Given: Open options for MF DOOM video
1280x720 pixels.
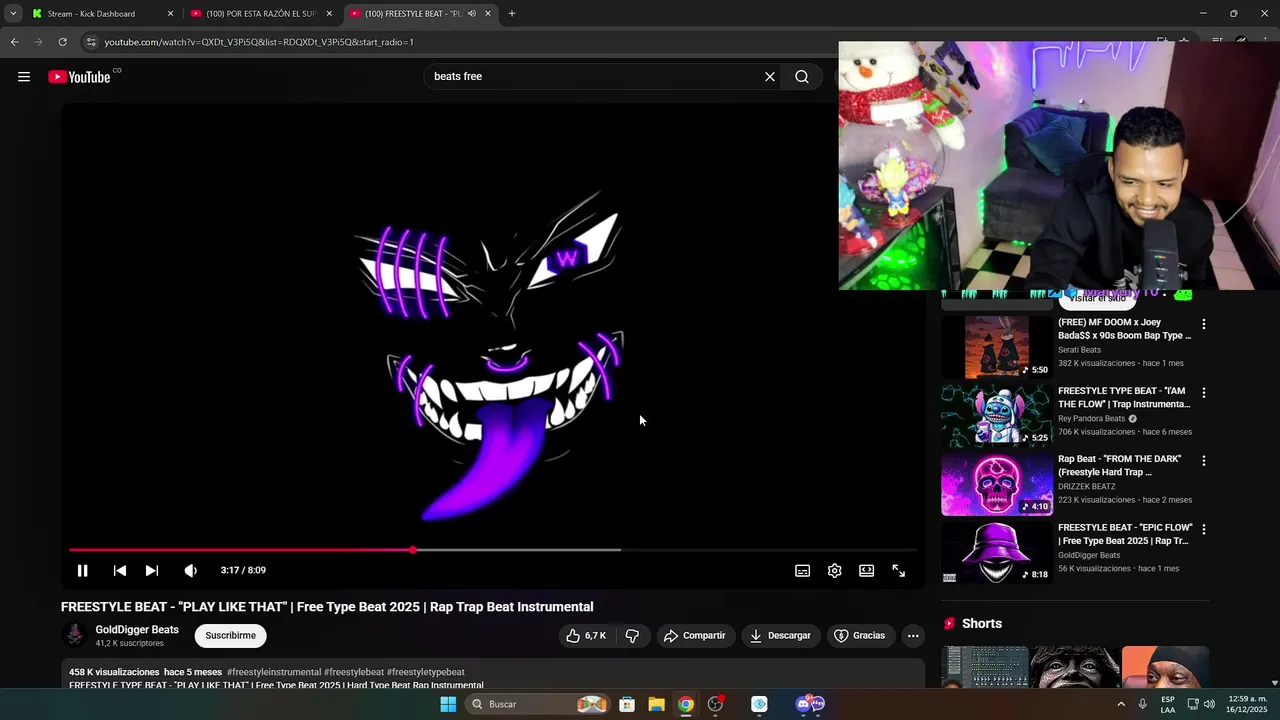Looking at the screenshot, I should click(x=1204, y=325).
